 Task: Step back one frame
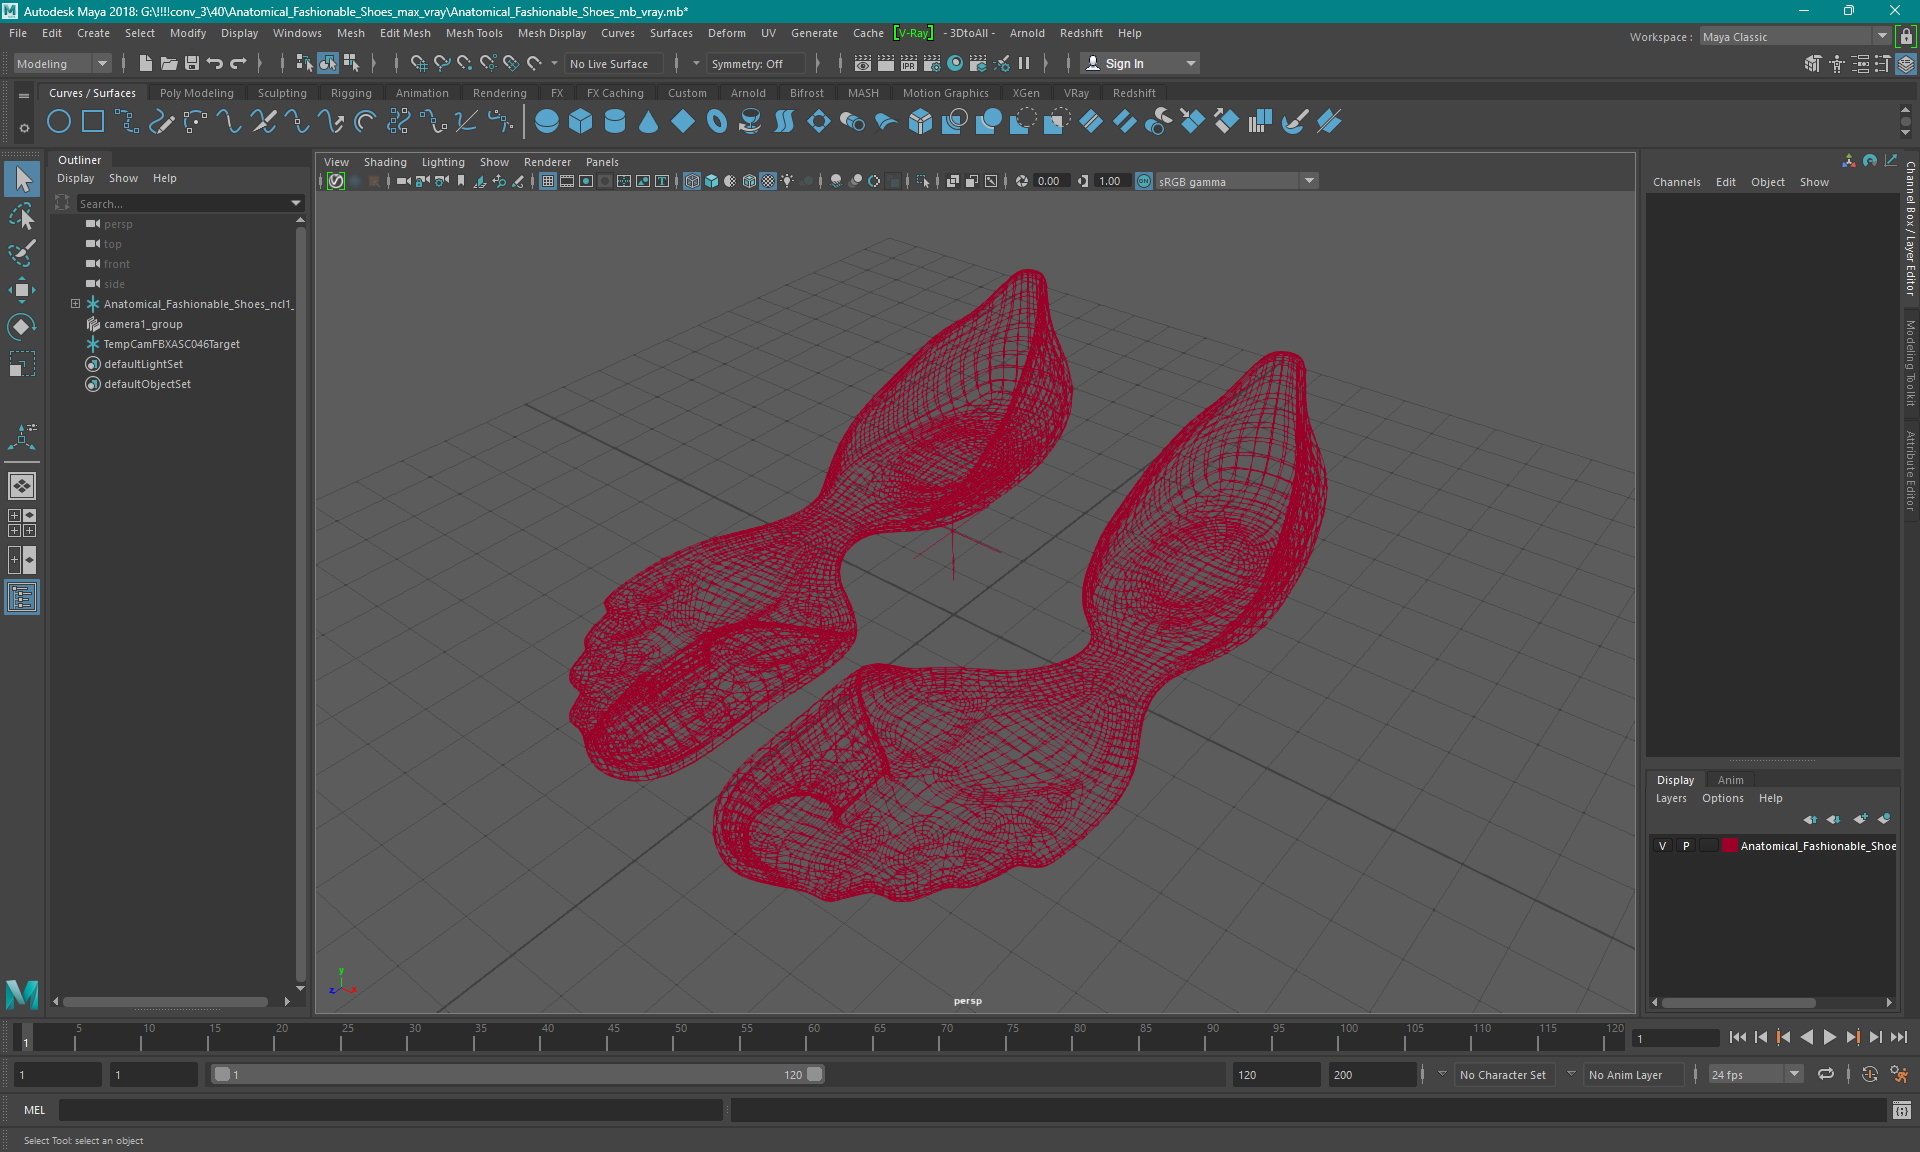(x=1760, y=1037)
